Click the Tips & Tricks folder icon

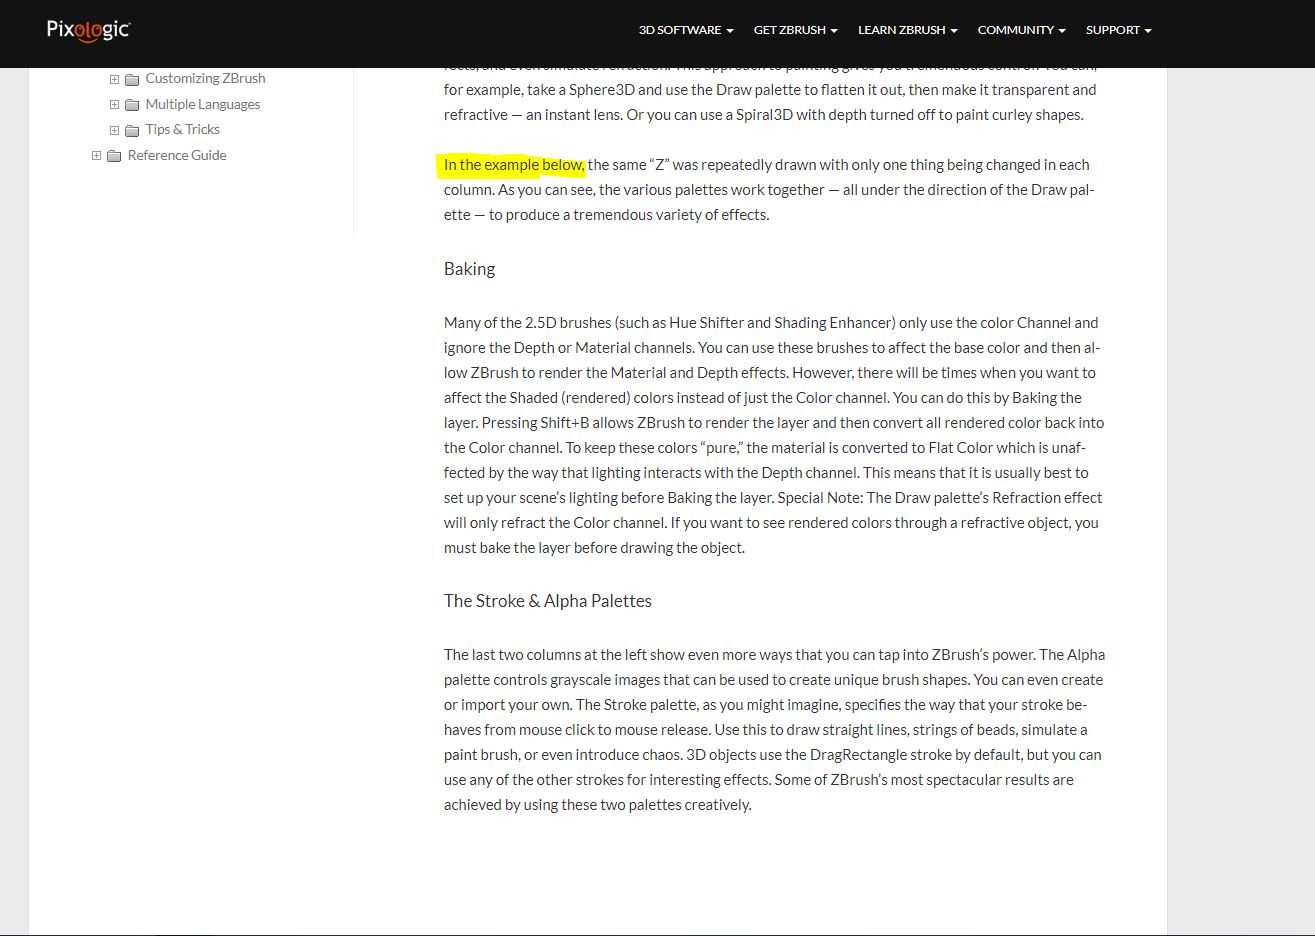[x=132, y=130]
